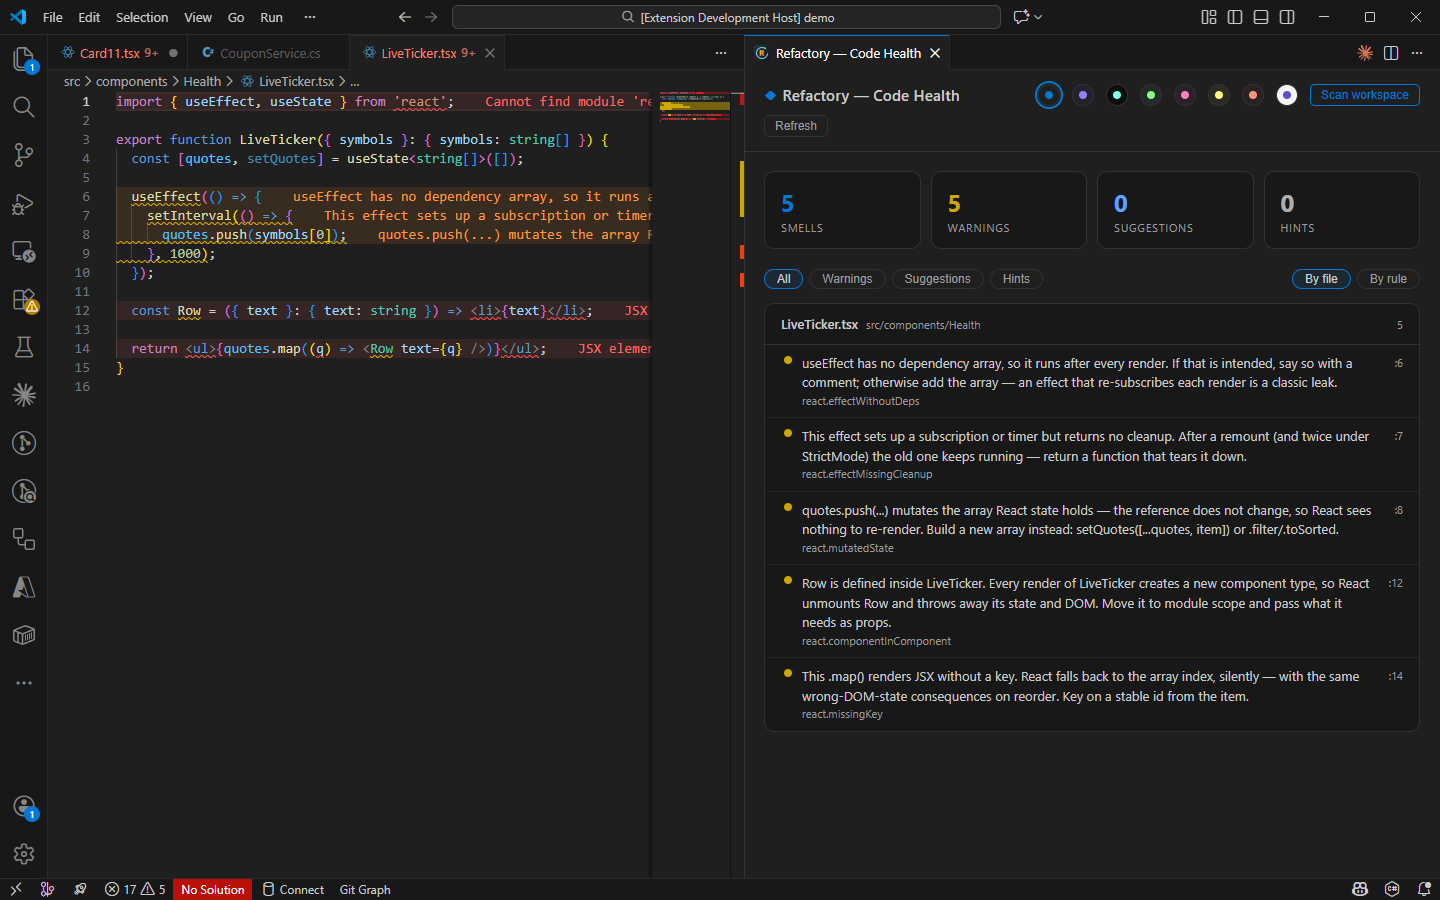This screenshot has width=1440, height=900.
Task: Select the cyan theme dot on black
Action: (1117, 95)
